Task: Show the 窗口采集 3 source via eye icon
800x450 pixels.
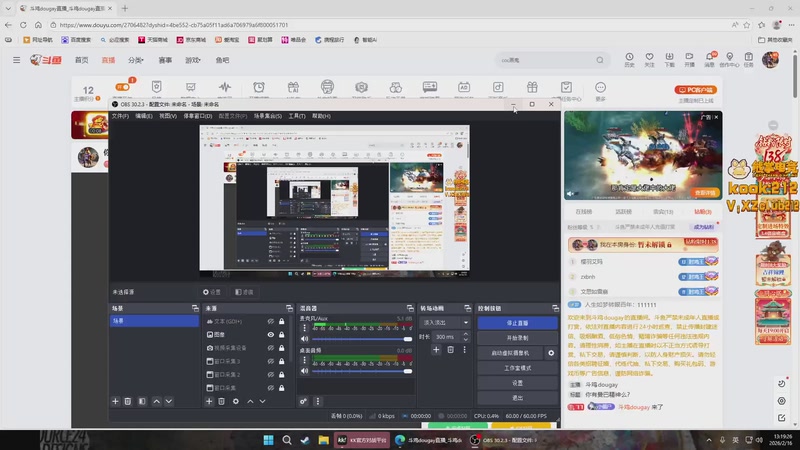Action: point(271,361)
